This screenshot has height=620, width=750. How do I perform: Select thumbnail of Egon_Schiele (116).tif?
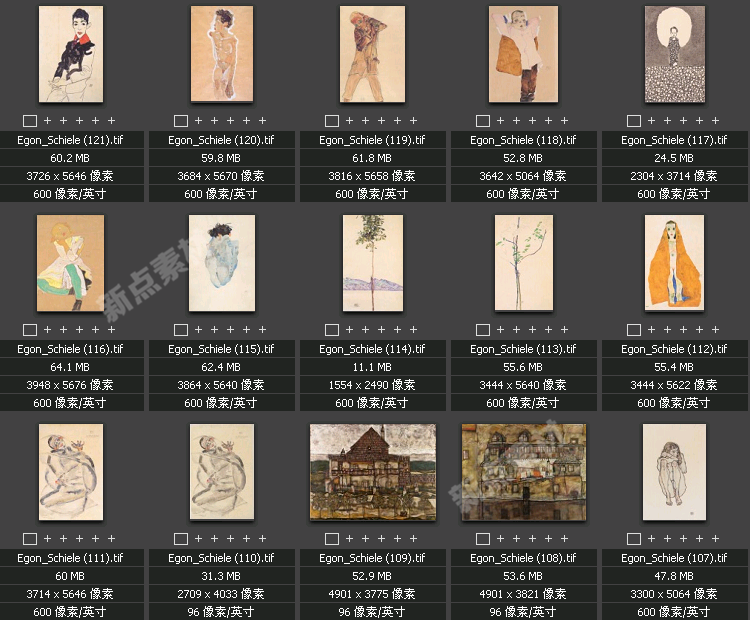[70, 263]
